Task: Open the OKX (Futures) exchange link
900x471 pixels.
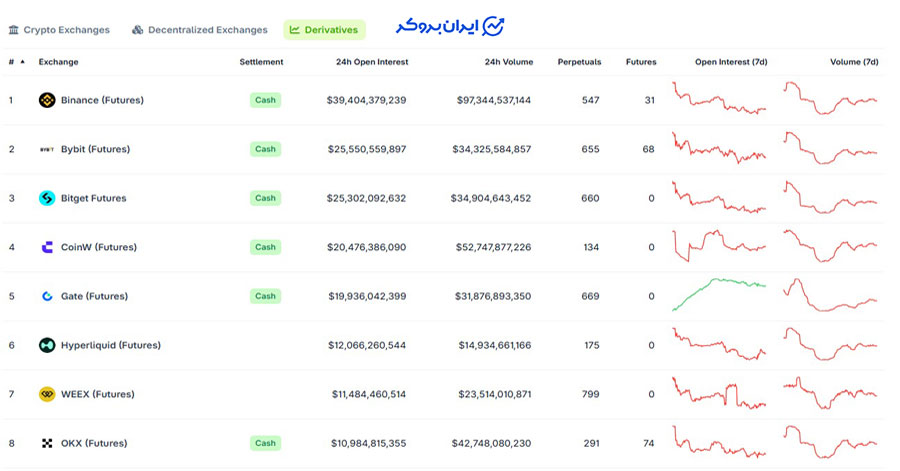Action: coord(94,443)
